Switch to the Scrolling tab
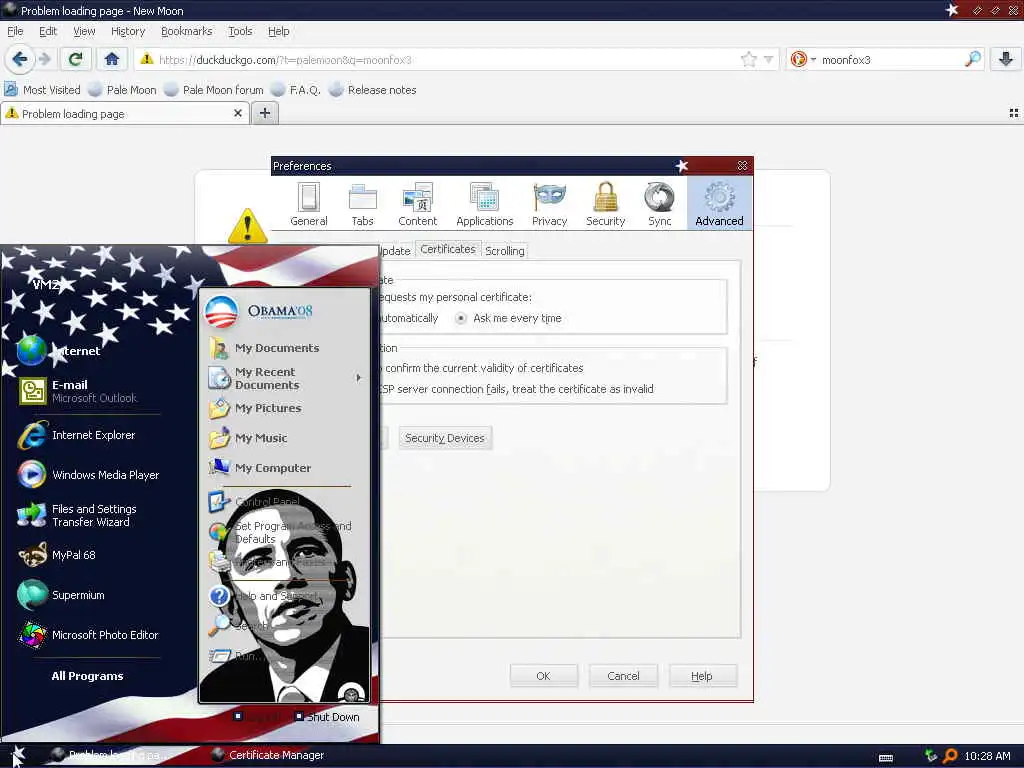This screenshot has height=768, width=1024. click(505, 251)
